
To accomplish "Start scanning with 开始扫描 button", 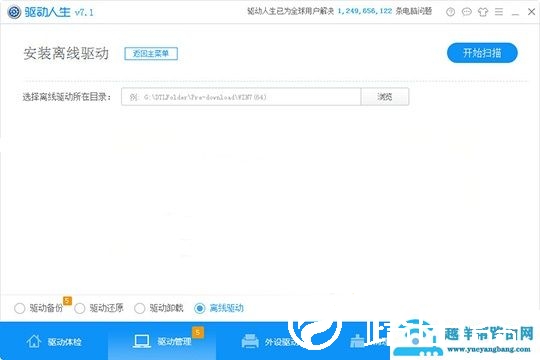I will click(482, 53).
